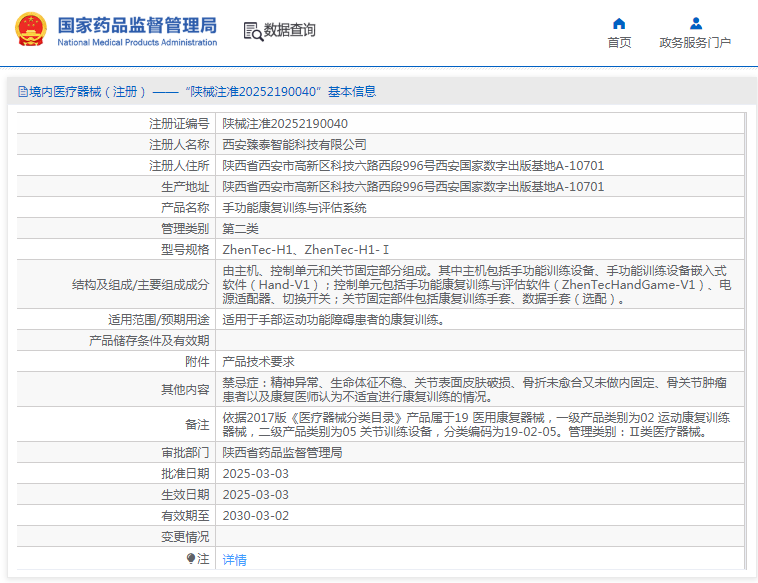
Task: Open the 数据查询 search icon
Action: (253, 31)
